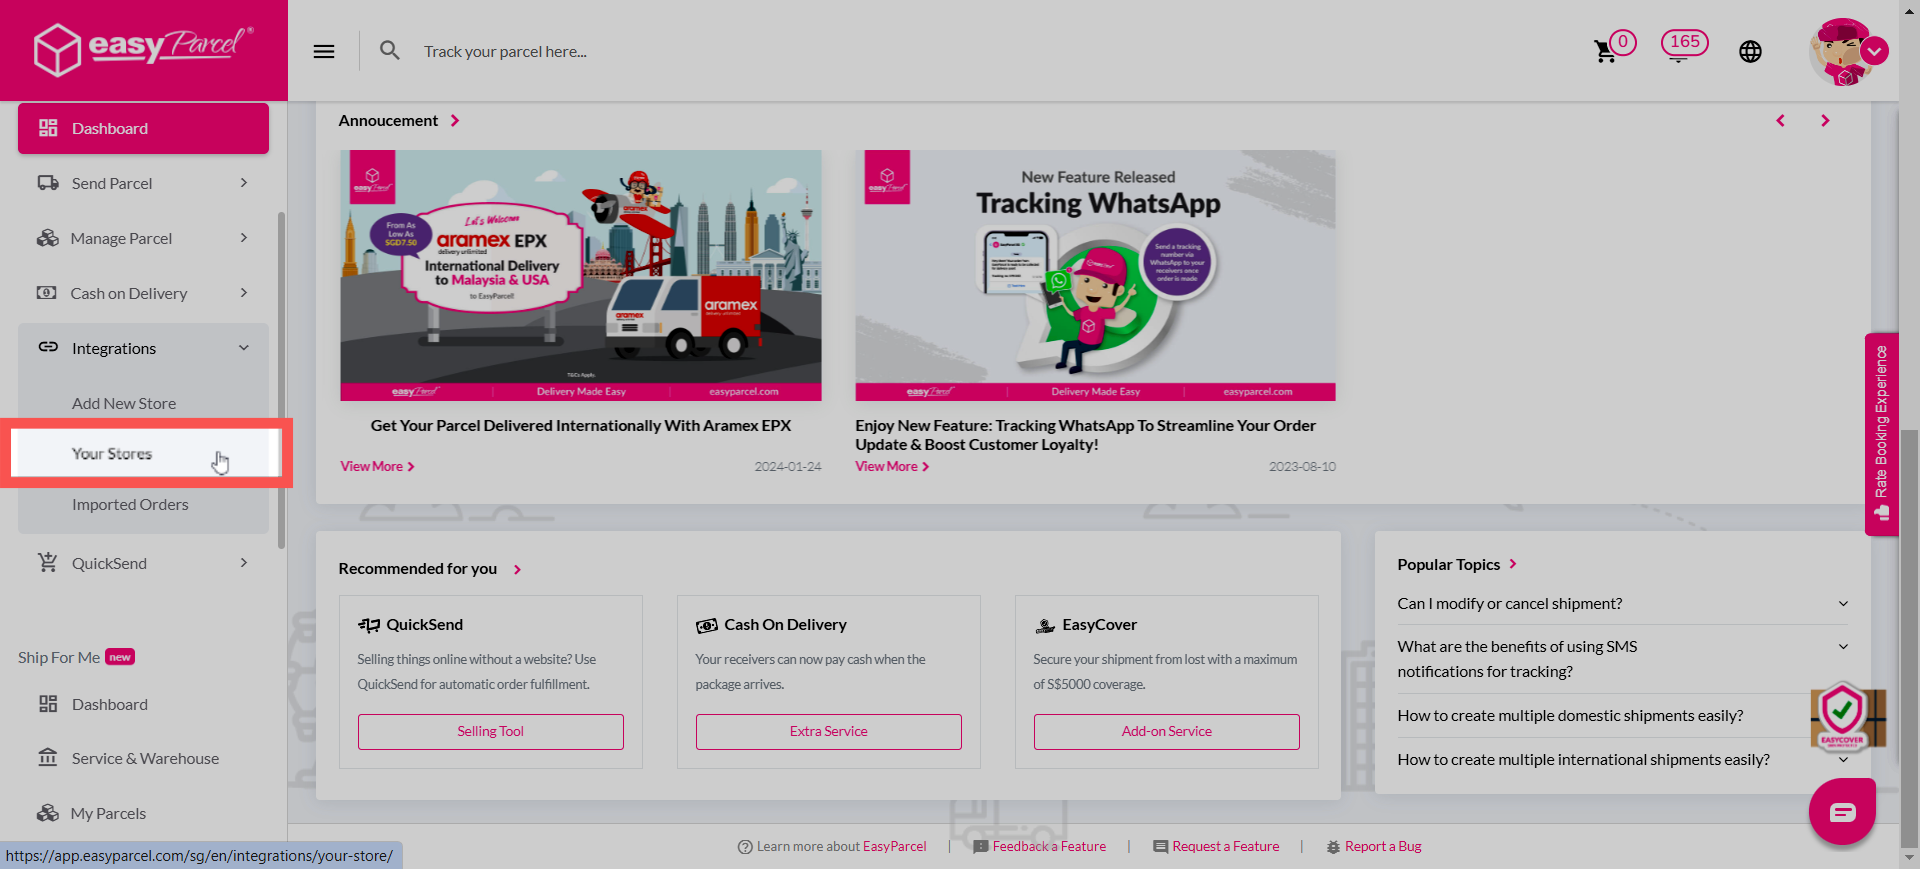Open Your Stores page
This screenshot has width=1920, height=869.
click(145, 453)
